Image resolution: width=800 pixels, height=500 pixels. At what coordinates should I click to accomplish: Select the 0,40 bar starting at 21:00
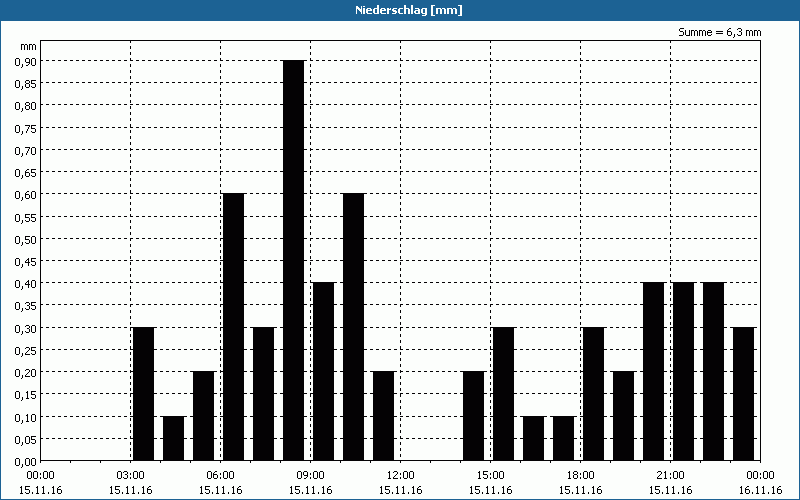pos(684,371)
